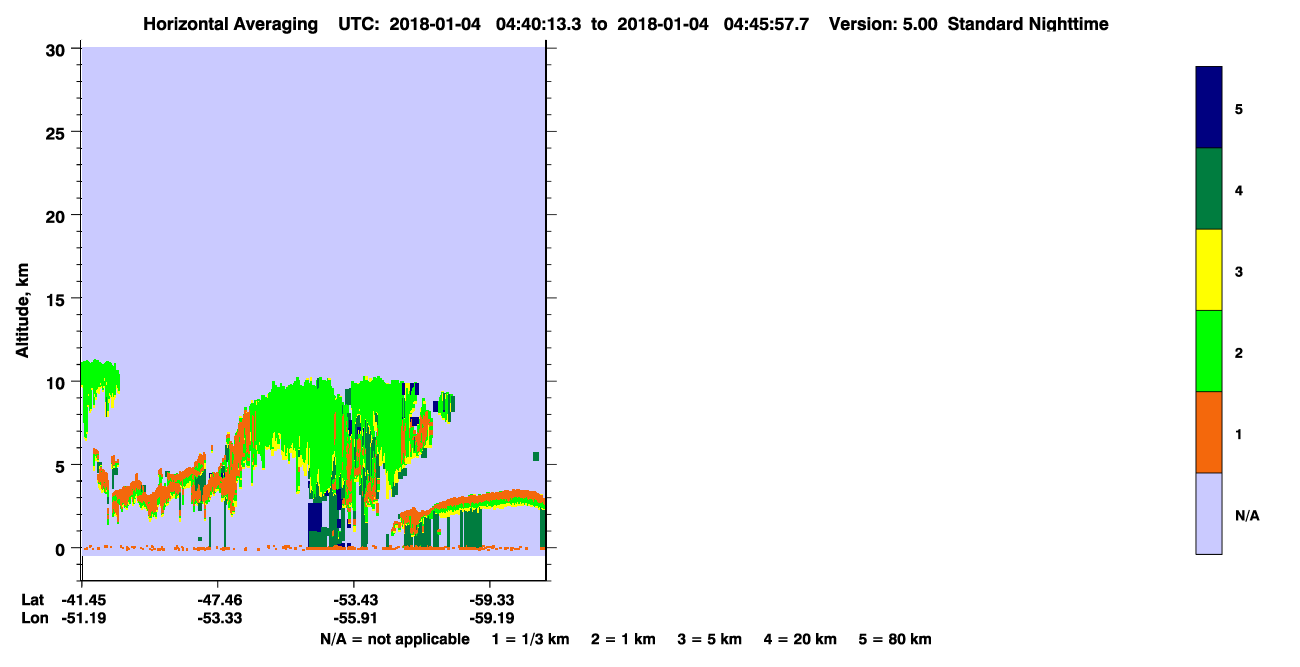Click the y-axis tick label 20
Viewport: 1300px width, 667px height.
coord(57,215)
